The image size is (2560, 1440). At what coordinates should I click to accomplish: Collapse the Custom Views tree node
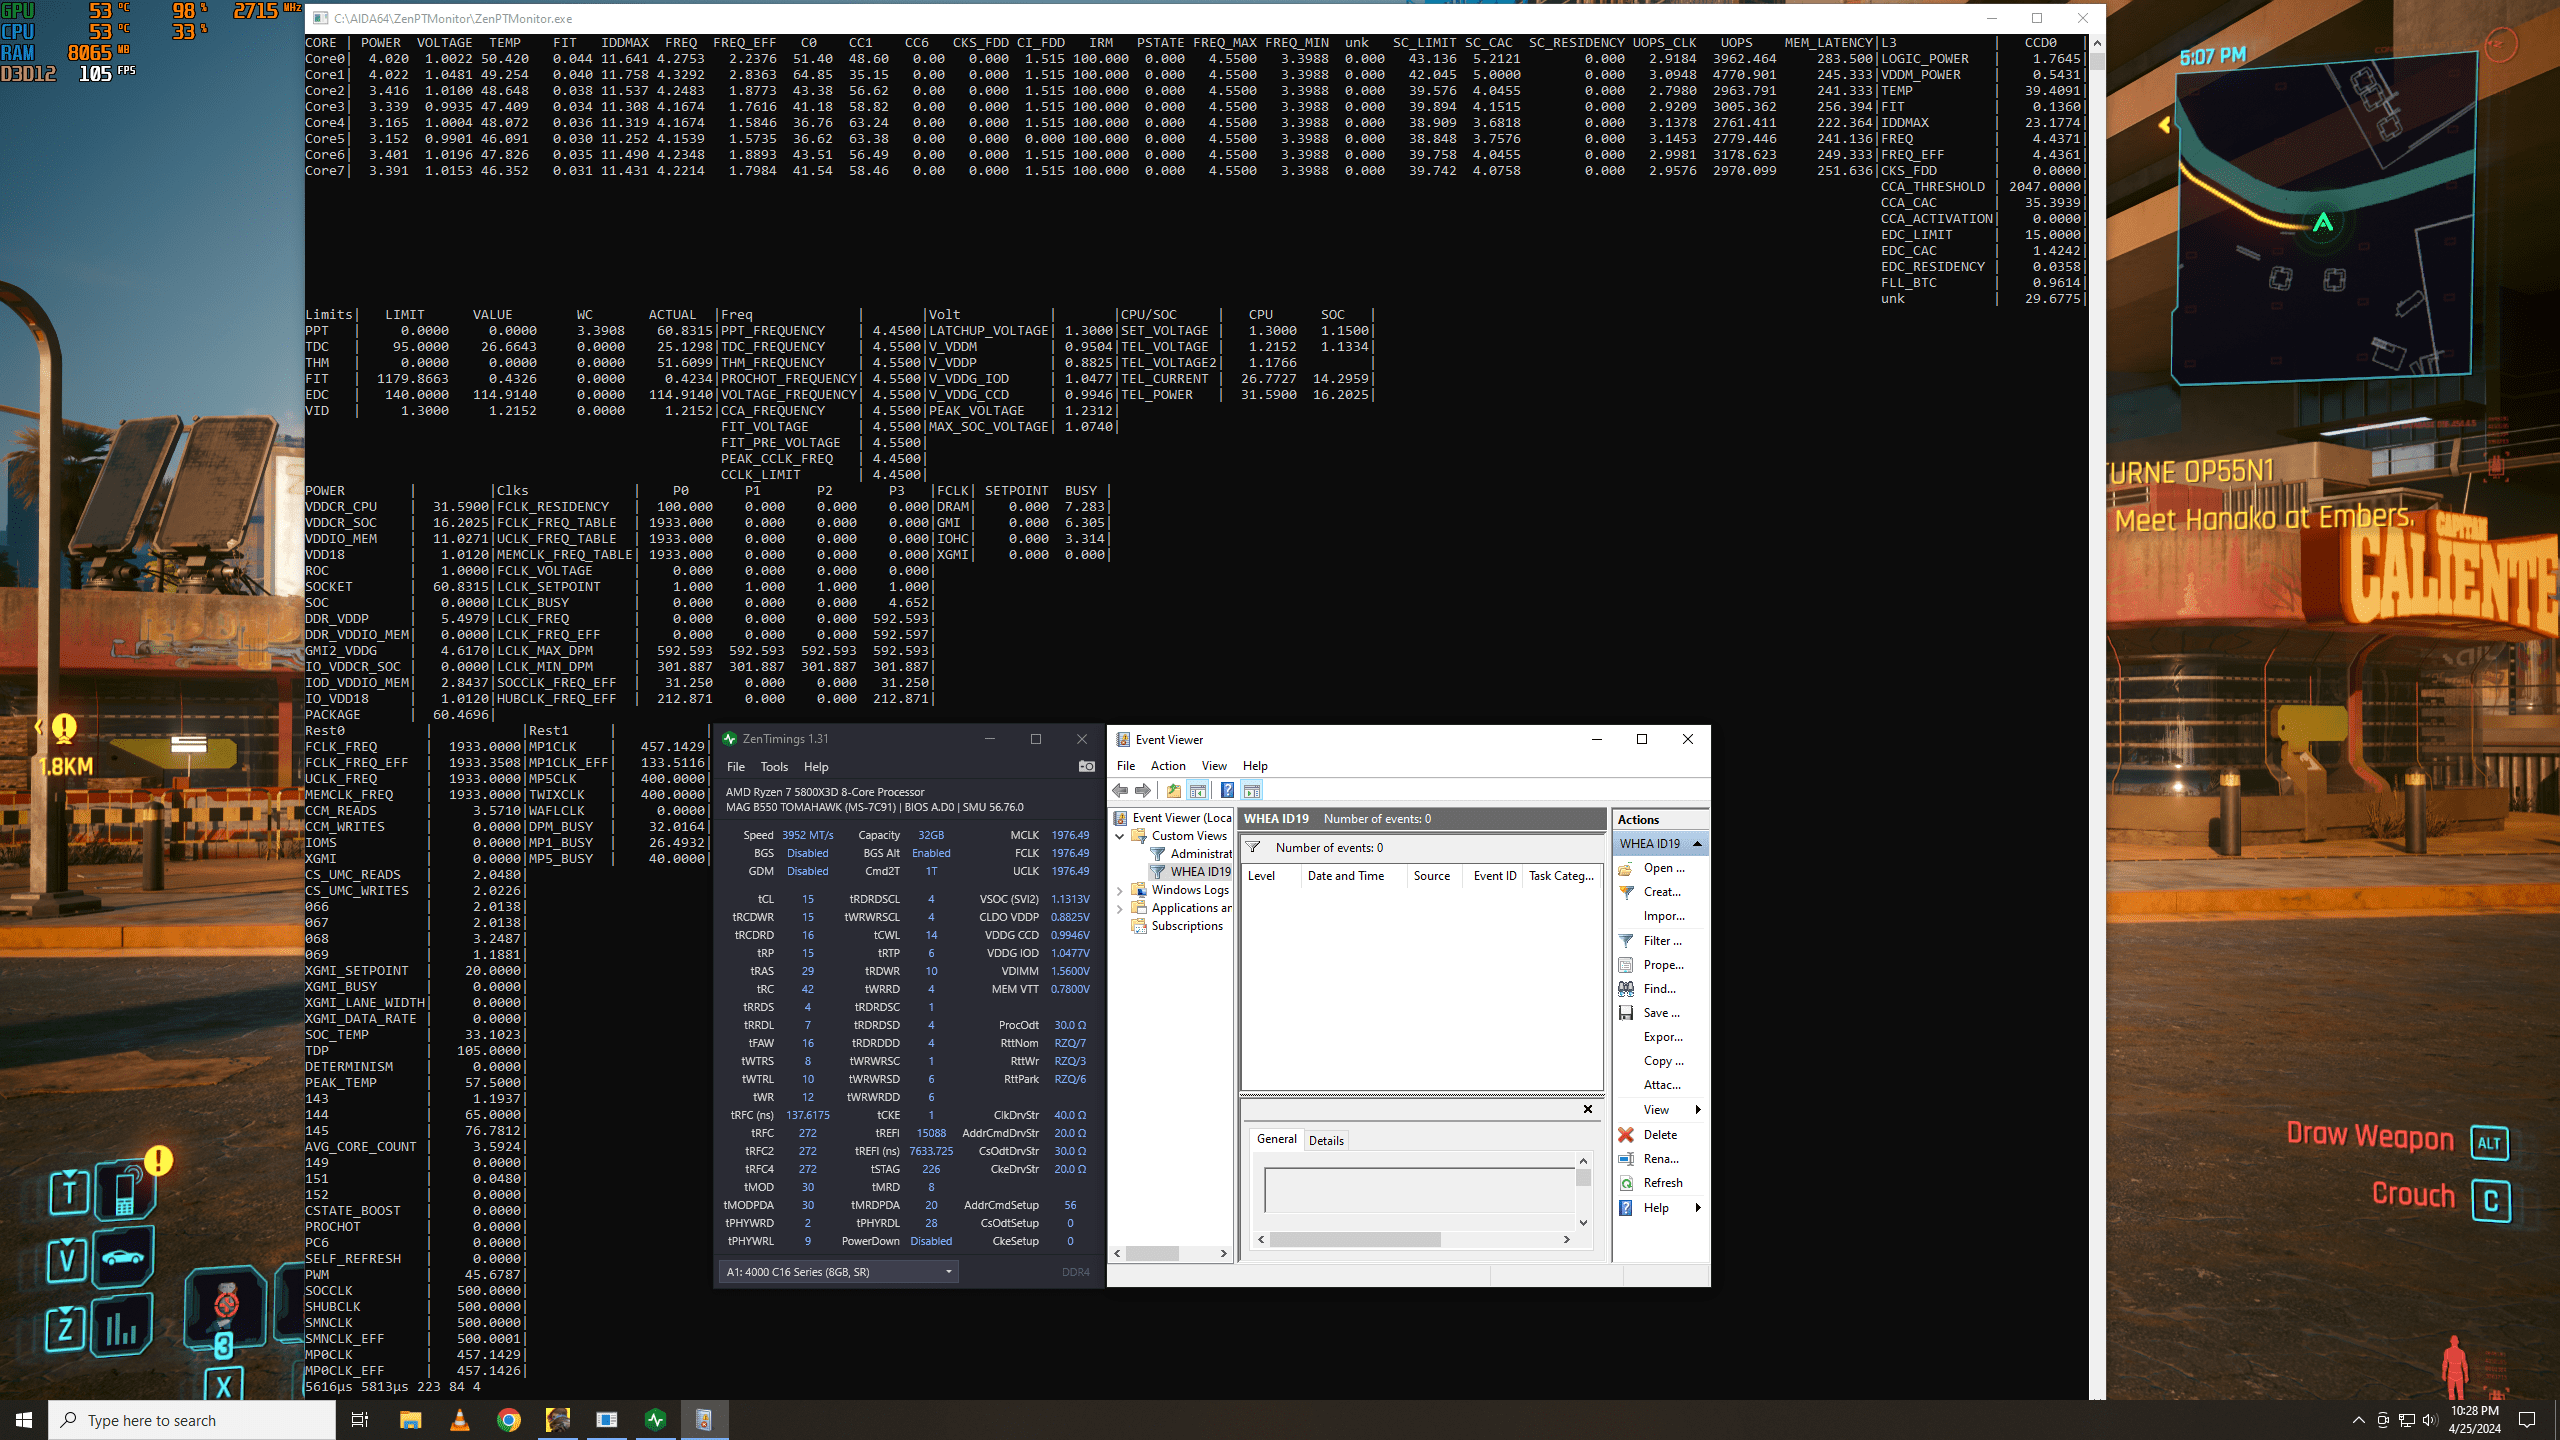point(1120,836)
